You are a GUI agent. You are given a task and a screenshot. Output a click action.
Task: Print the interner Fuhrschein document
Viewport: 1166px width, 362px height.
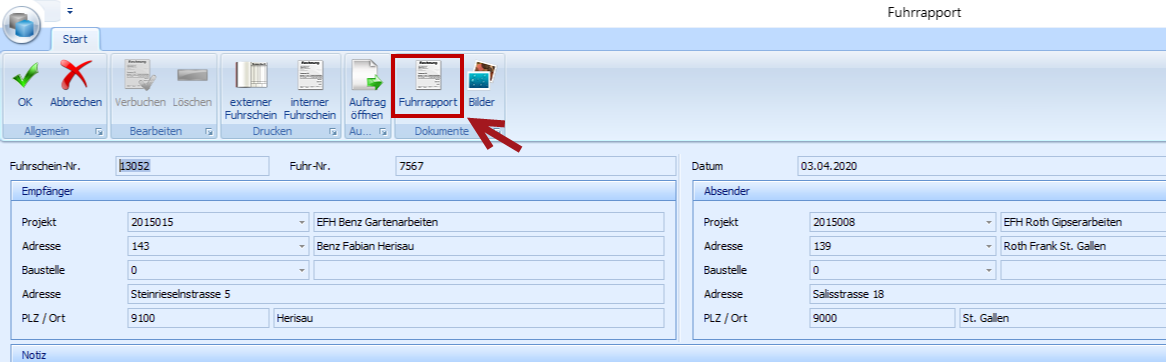pos(310,89)
